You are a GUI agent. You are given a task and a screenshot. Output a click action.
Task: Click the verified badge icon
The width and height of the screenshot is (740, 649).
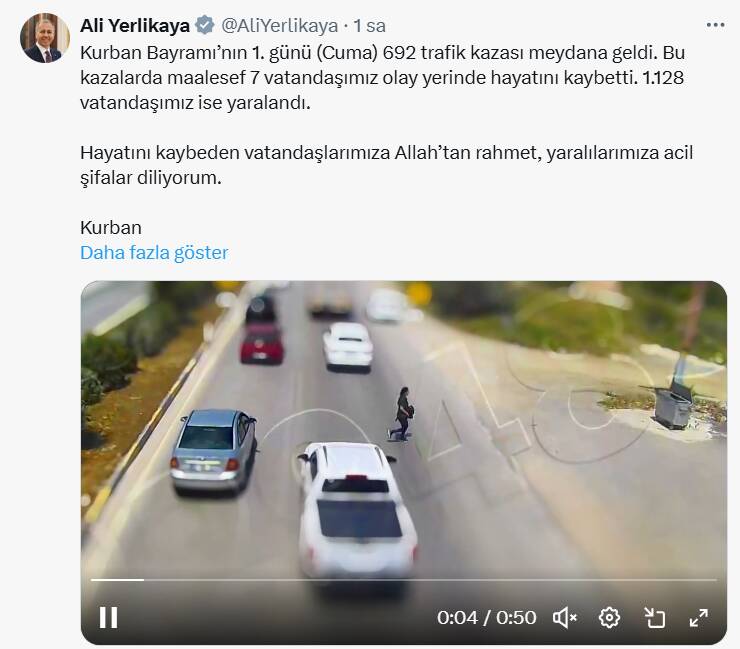pyautogui.click(x=205, y=25)
